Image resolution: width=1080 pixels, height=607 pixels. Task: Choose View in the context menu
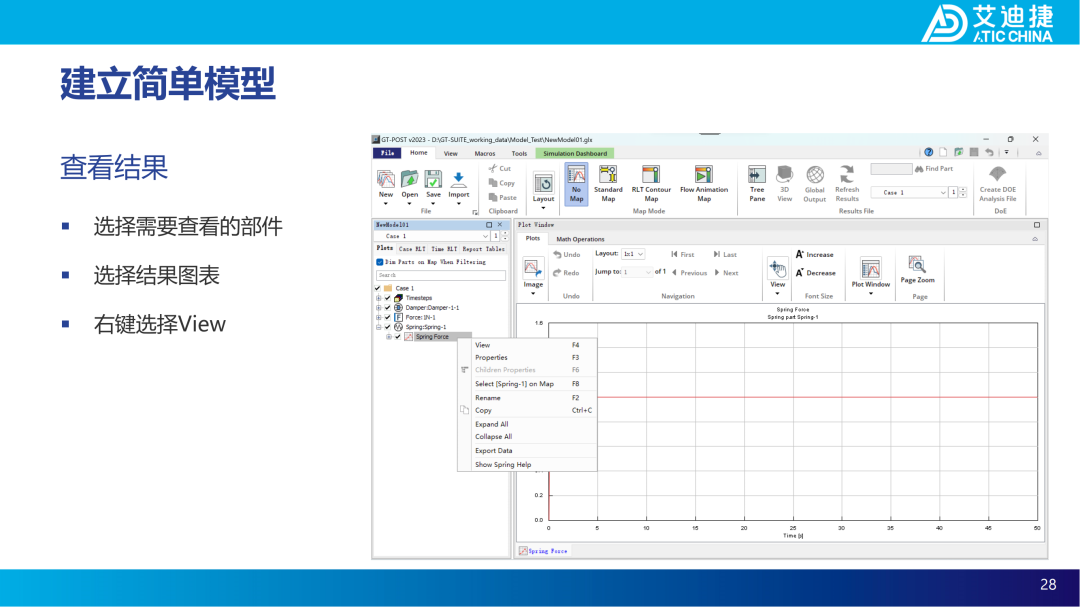528,345
